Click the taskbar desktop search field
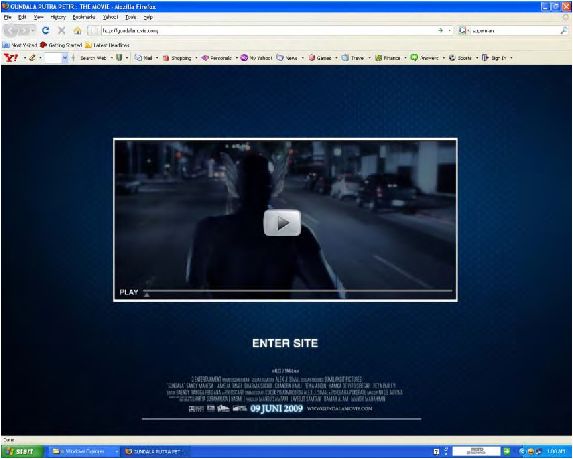Image resolution: width=573 pixels, height=459 pixels. pos(476,451)
